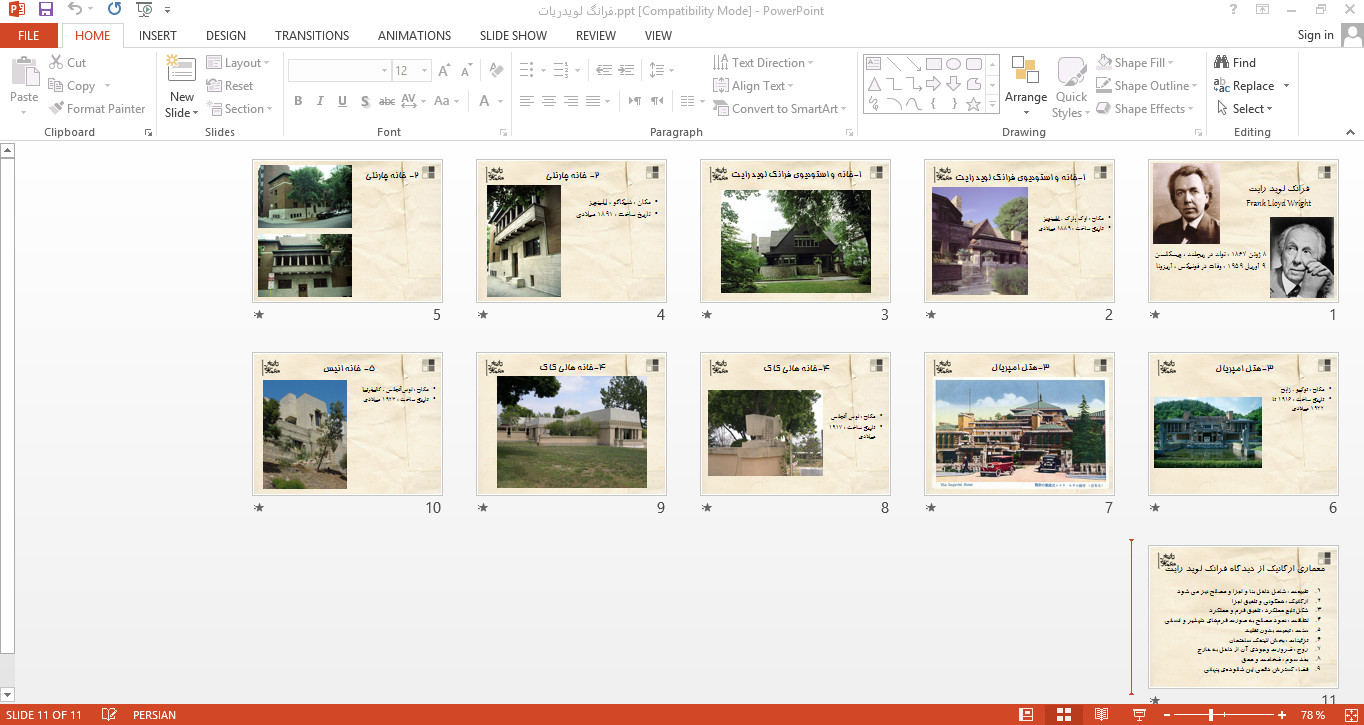1364x725 pixels.
Task: Launch Slide Show from the status bar icon
Action: [x=1138, y=715]
